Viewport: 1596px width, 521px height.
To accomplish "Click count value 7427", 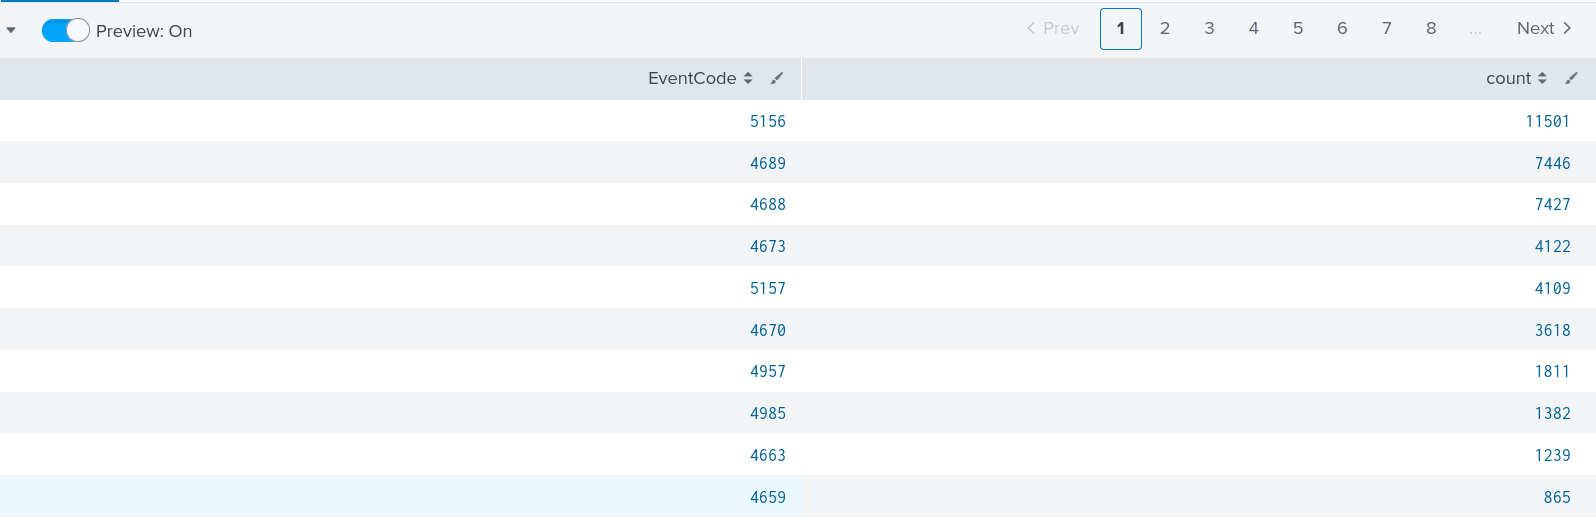I will tap(1553, 204).
